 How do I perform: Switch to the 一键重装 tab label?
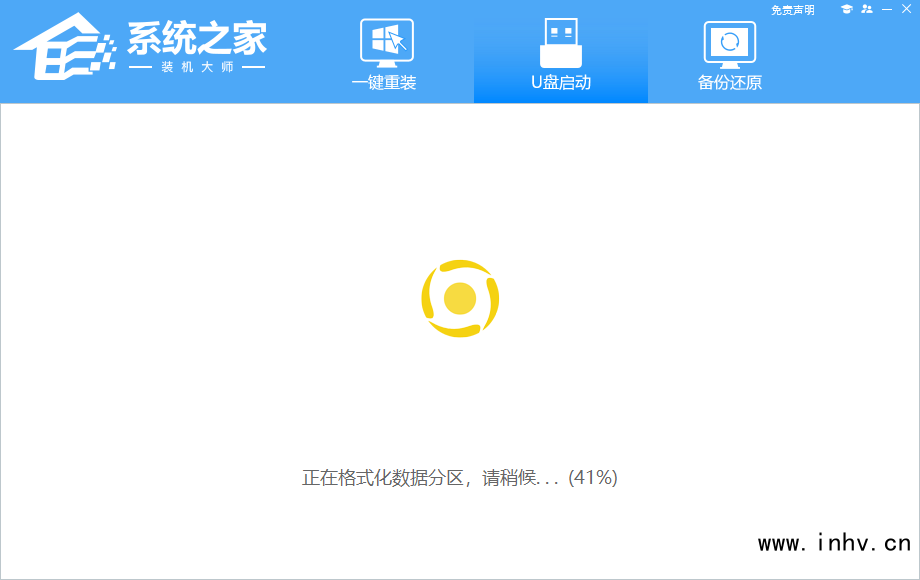tap(384, 83)
